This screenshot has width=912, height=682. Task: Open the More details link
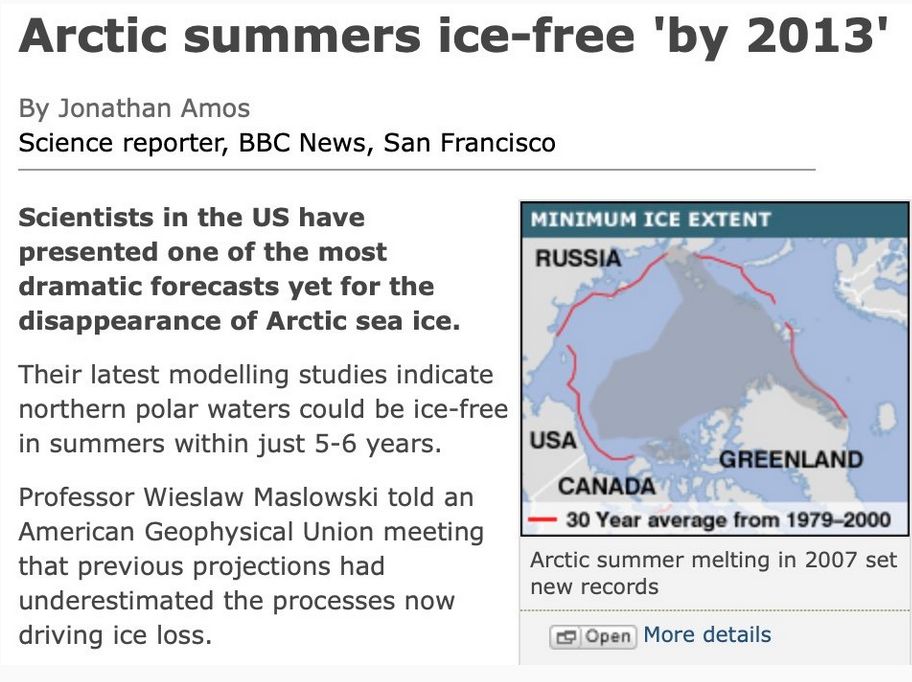pos(707,635)
